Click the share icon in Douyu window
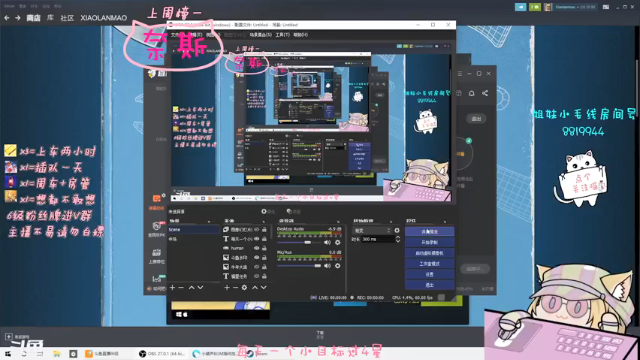Viewport: 640px width, 360px height. 485,93
